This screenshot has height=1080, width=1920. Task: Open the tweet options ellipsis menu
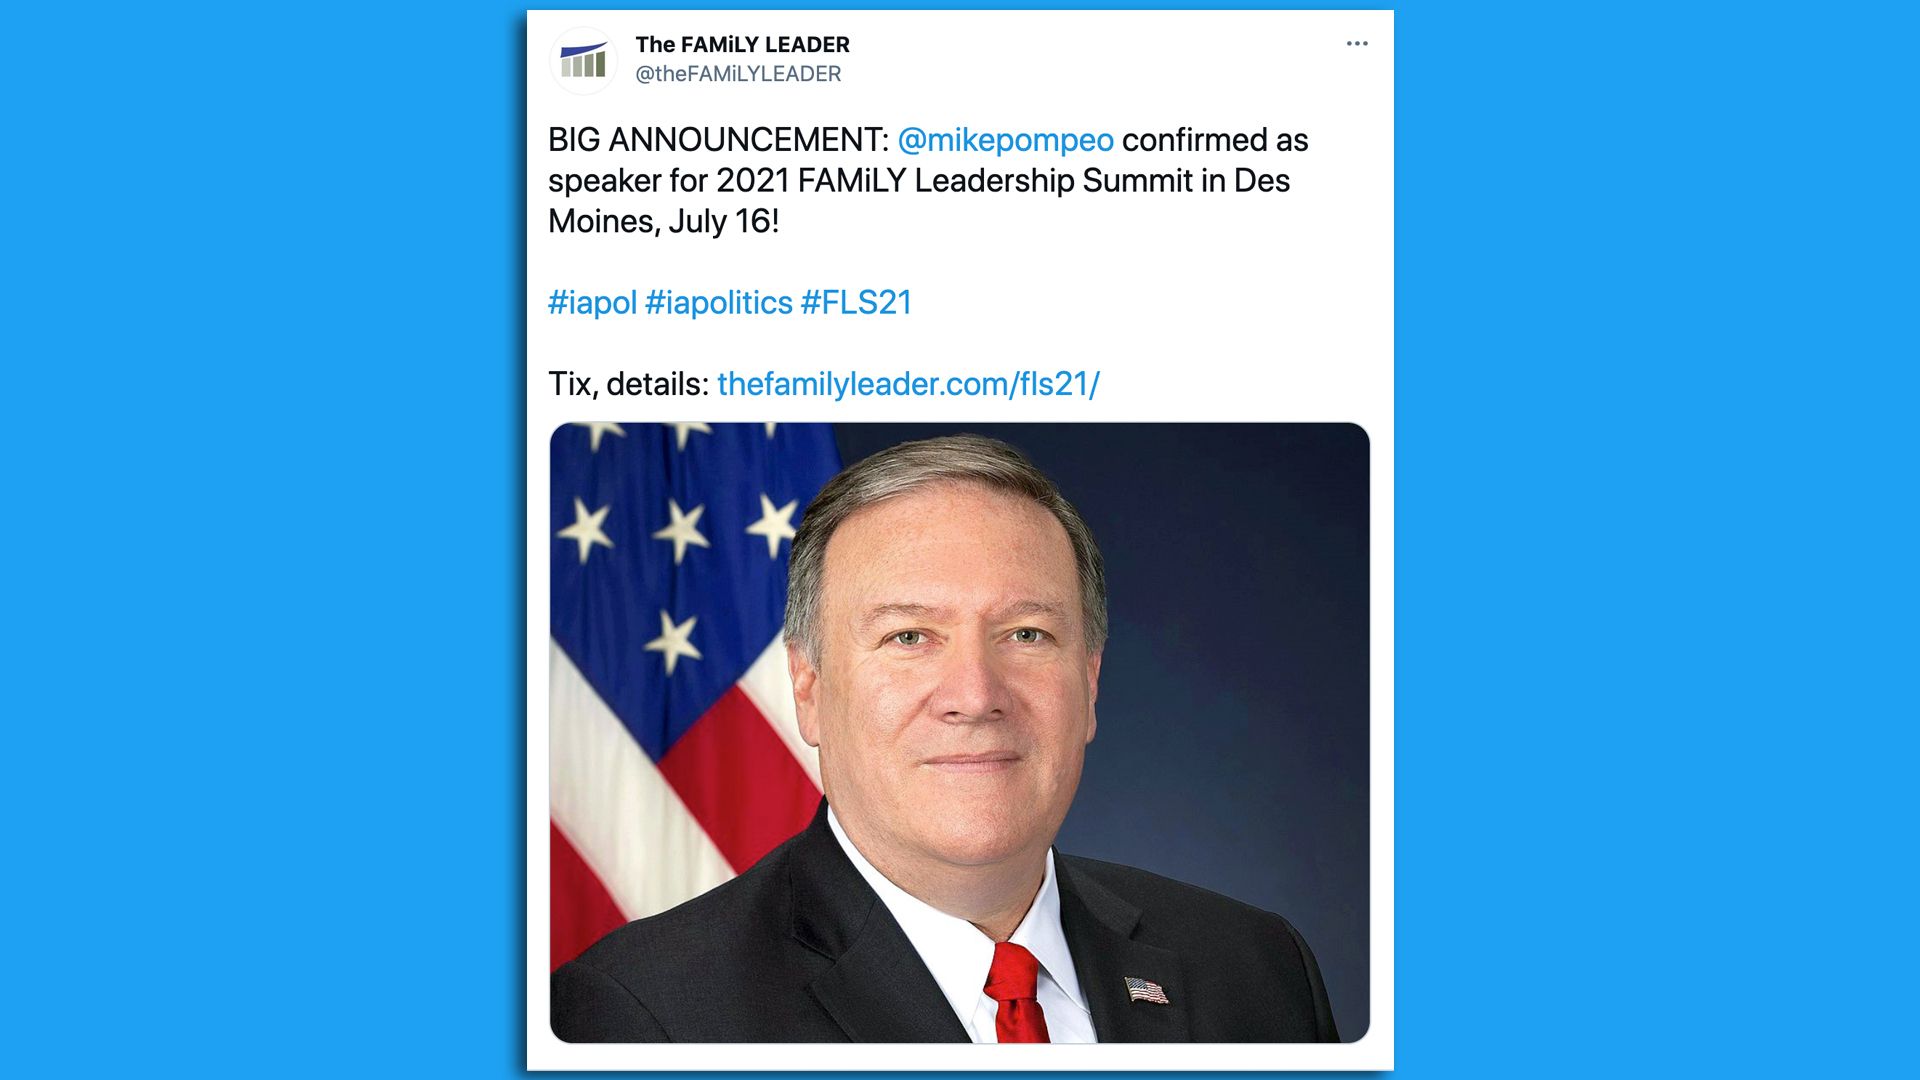(1357, 42)
